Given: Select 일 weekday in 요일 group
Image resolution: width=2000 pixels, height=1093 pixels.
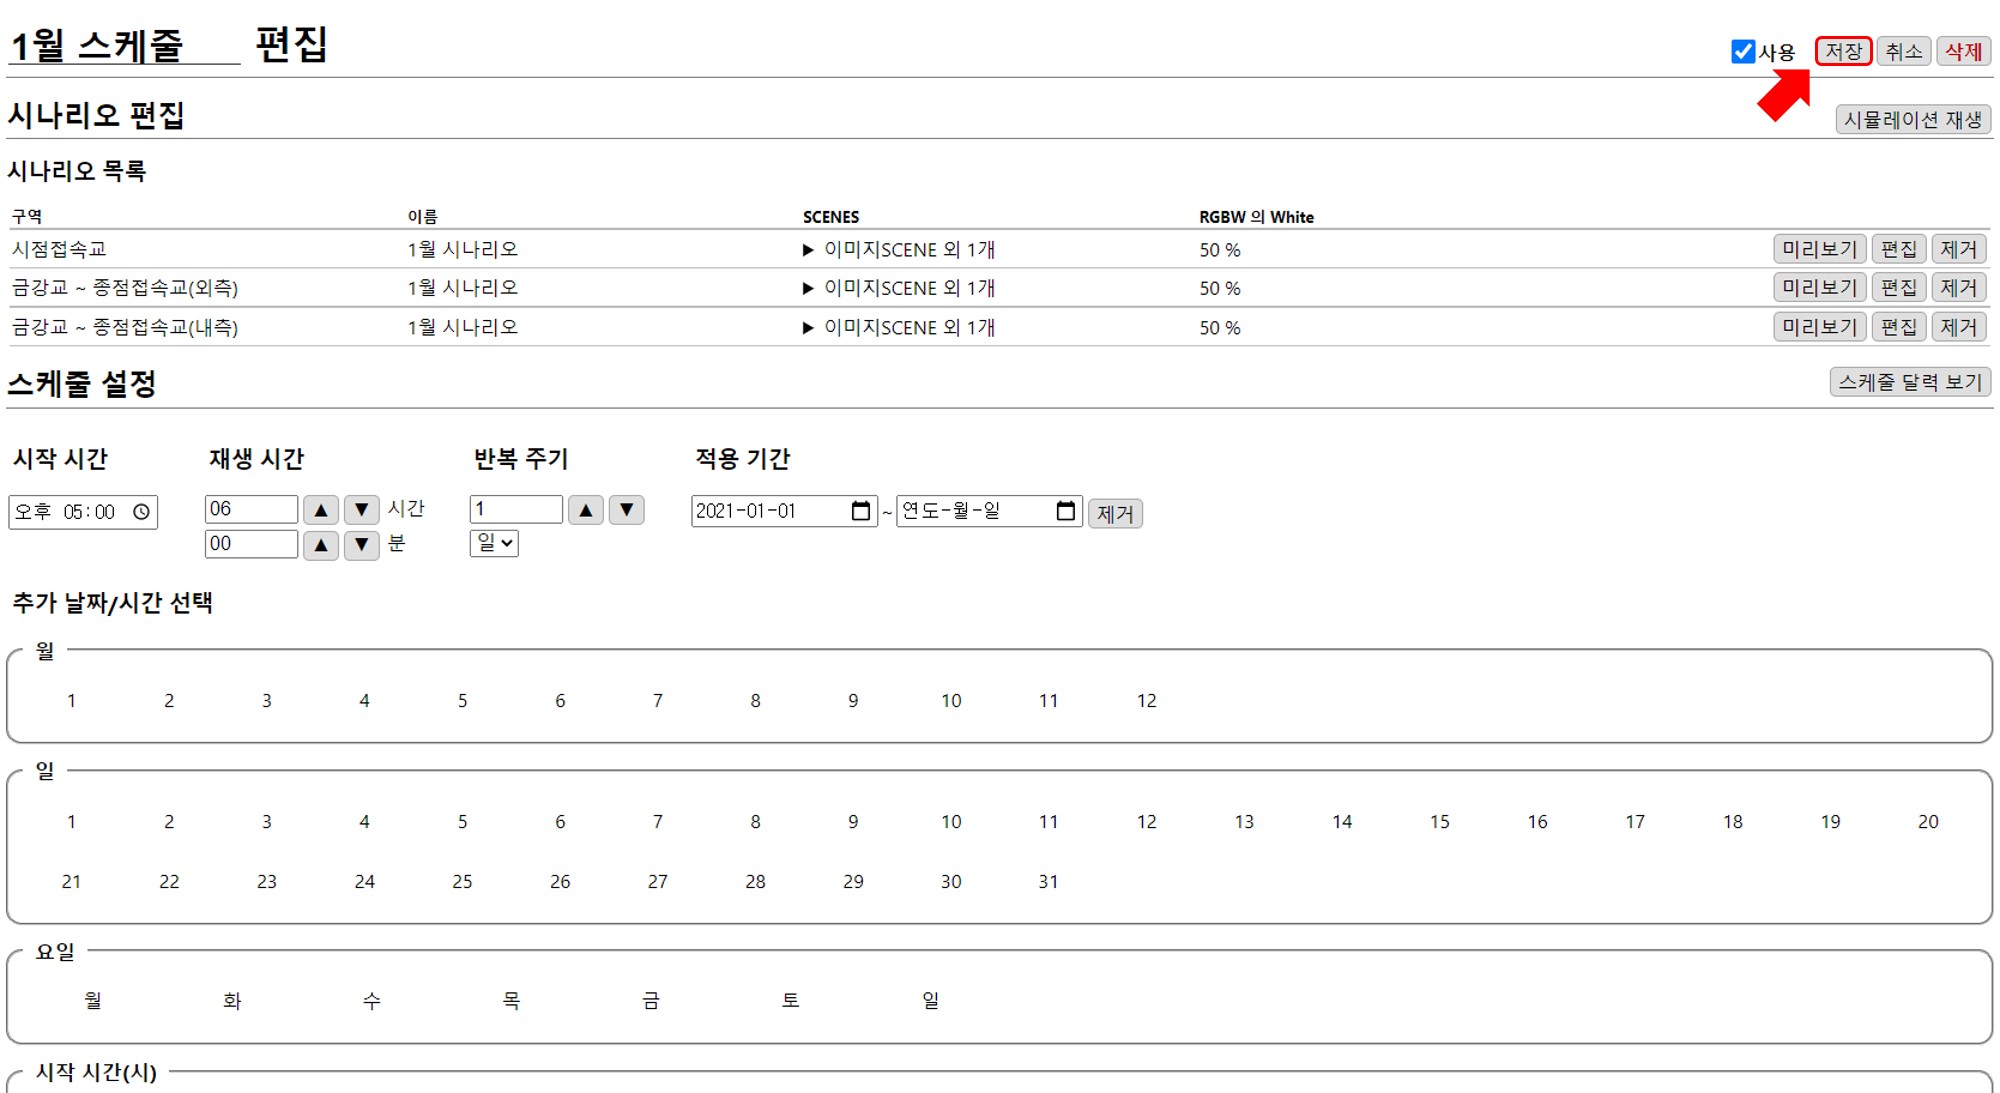Looking at the screenshot, I should [x=930, y=1001].
